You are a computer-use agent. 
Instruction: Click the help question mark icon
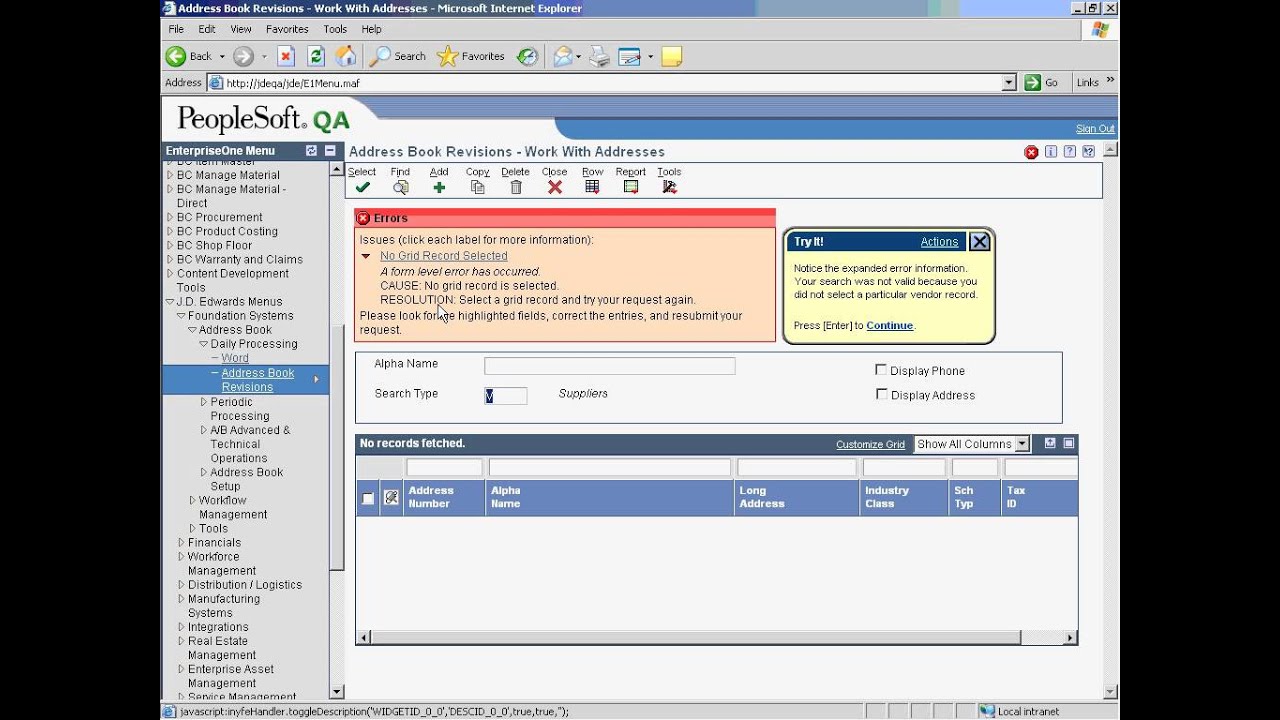click(1069, 152)
